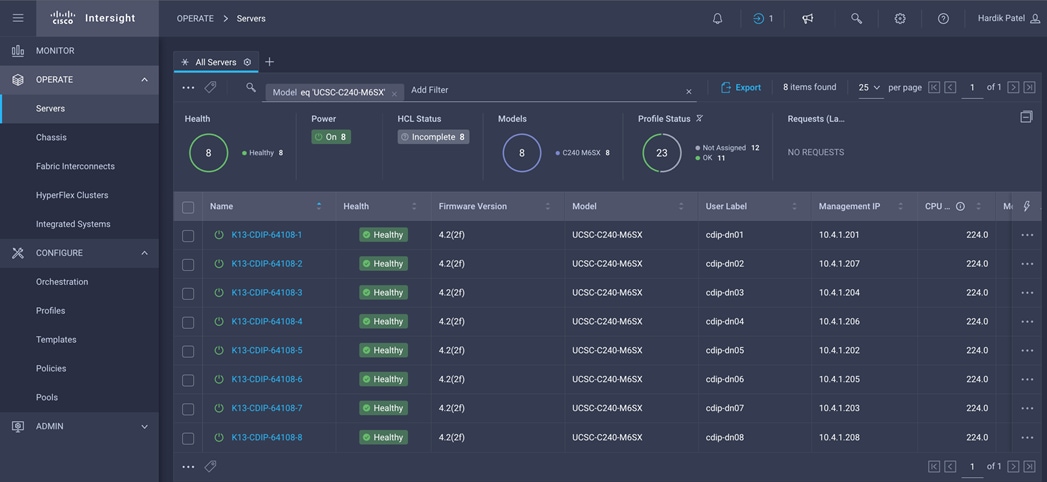Viewport: 1047px width, 482px height.
Task: Open the help question mark menu
Action: [x=943, y=19]
